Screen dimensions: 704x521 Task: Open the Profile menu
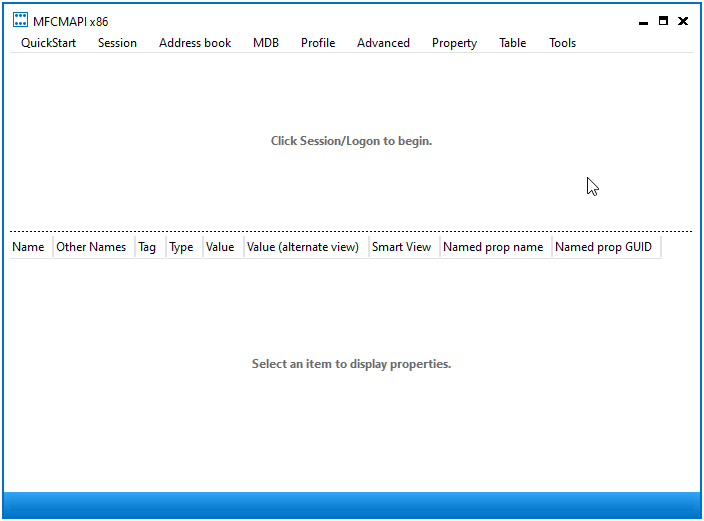click(x=318, y=43)
